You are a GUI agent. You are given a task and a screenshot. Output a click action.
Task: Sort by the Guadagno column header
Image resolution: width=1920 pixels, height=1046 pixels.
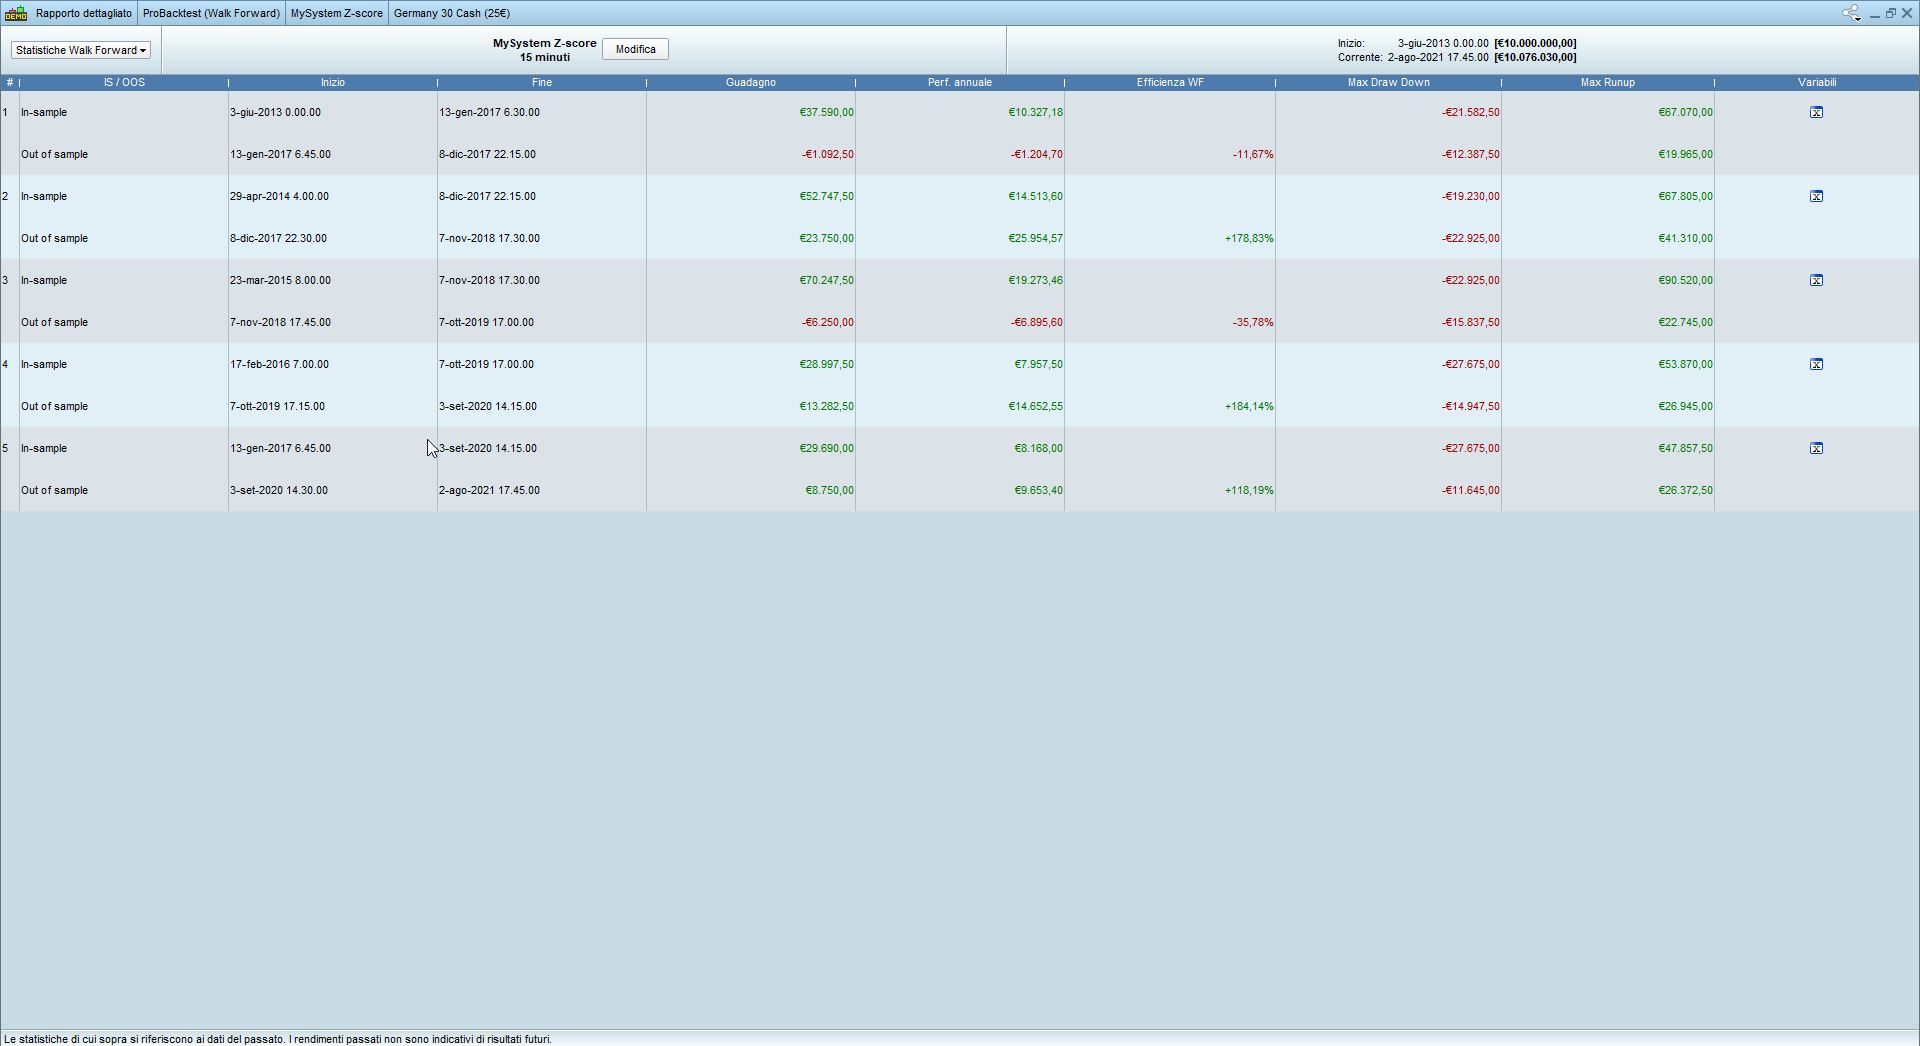click(x=750, y=82)
